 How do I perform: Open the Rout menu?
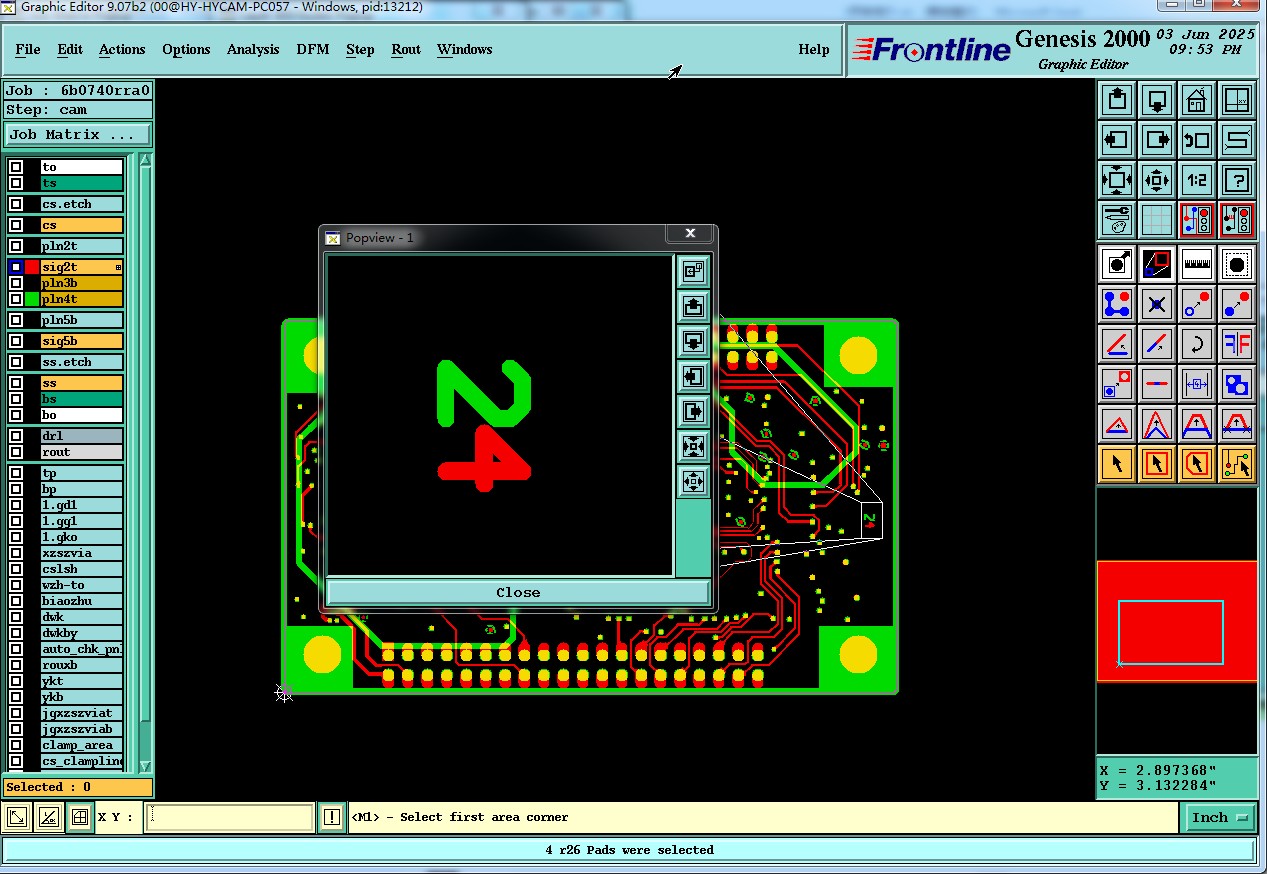[x=406, y=49]
